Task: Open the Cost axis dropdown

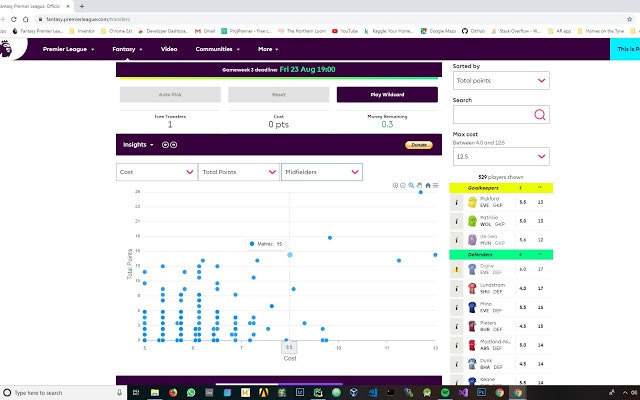Action: 157,172
